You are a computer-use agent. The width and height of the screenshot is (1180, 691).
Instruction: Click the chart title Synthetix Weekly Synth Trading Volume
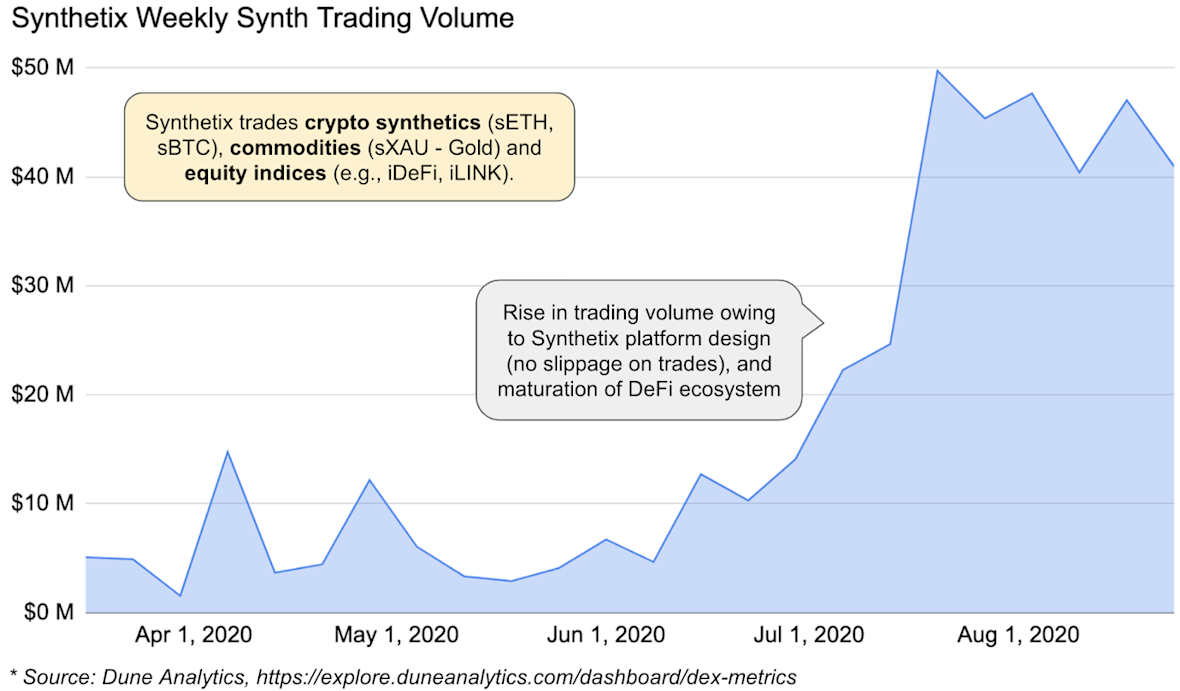(x=263, y=18)
